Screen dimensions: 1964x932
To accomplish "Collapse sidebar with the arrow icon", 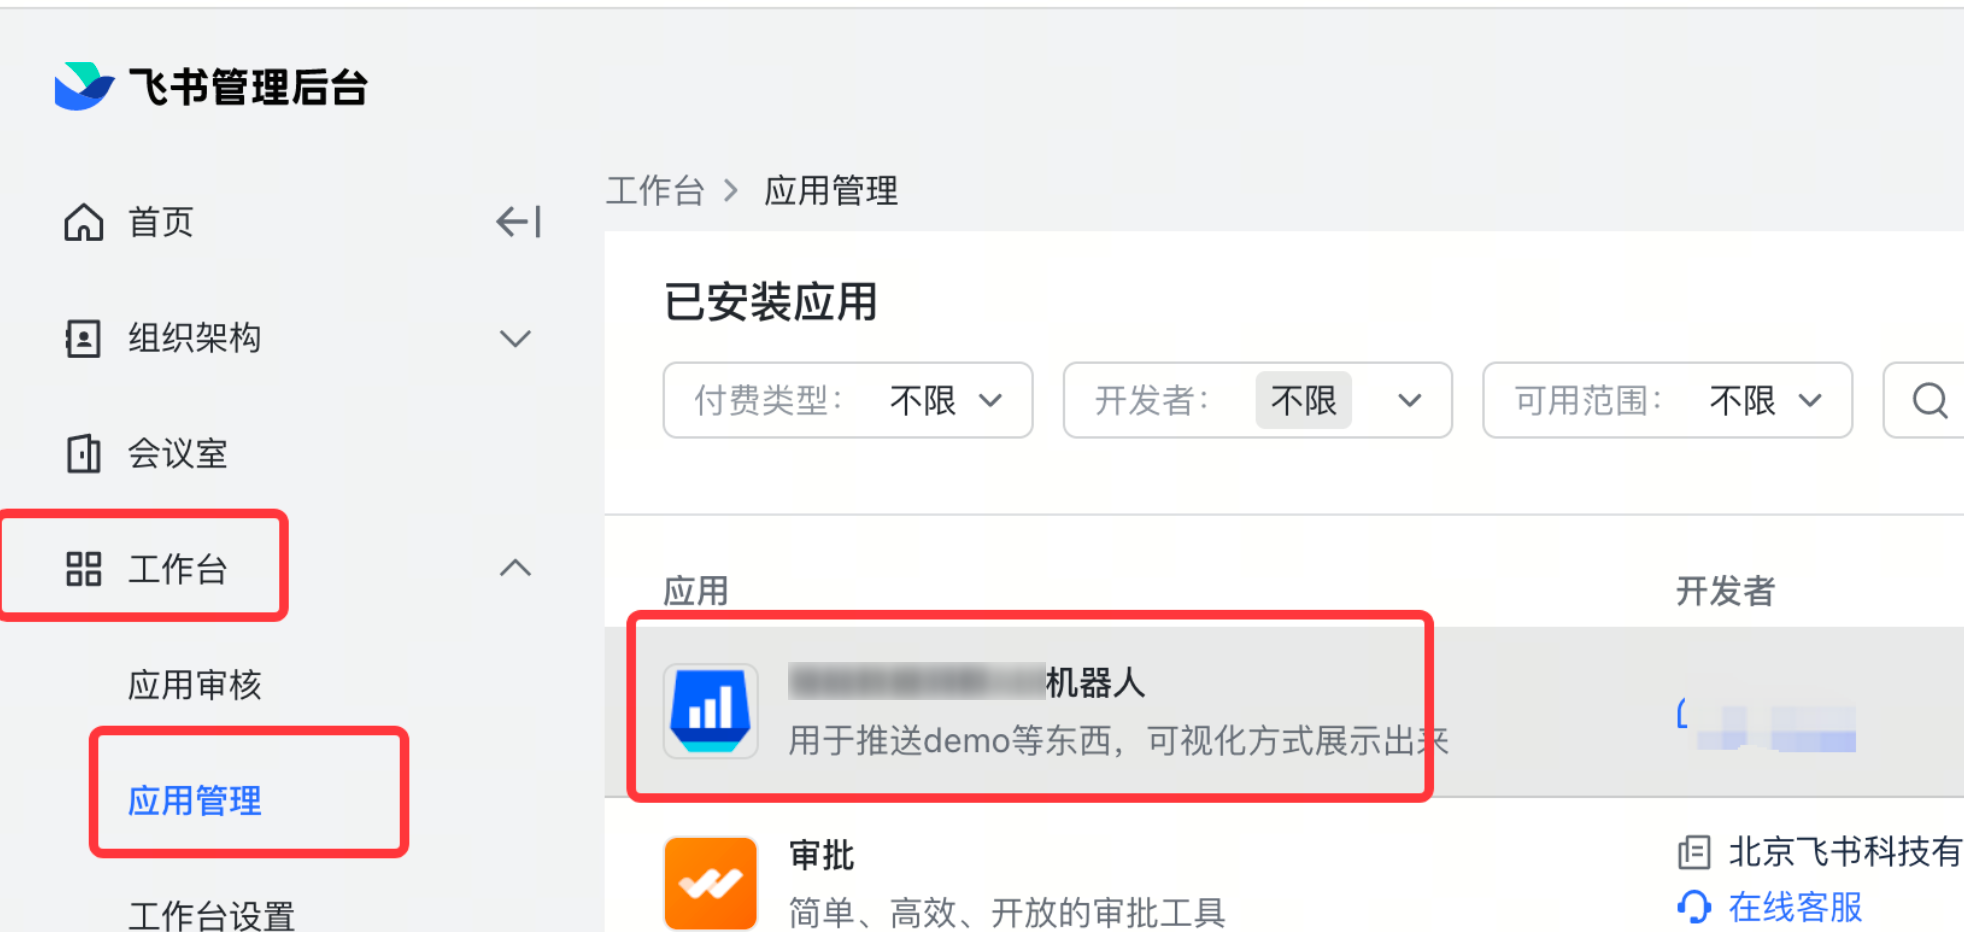I will pyautogui.click(x=518, y=221).
